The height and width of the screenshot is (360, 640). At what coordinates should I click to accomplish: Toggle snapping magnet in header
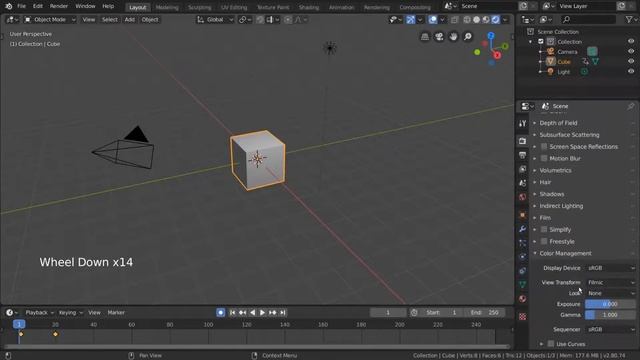click(x=260, y=20)
